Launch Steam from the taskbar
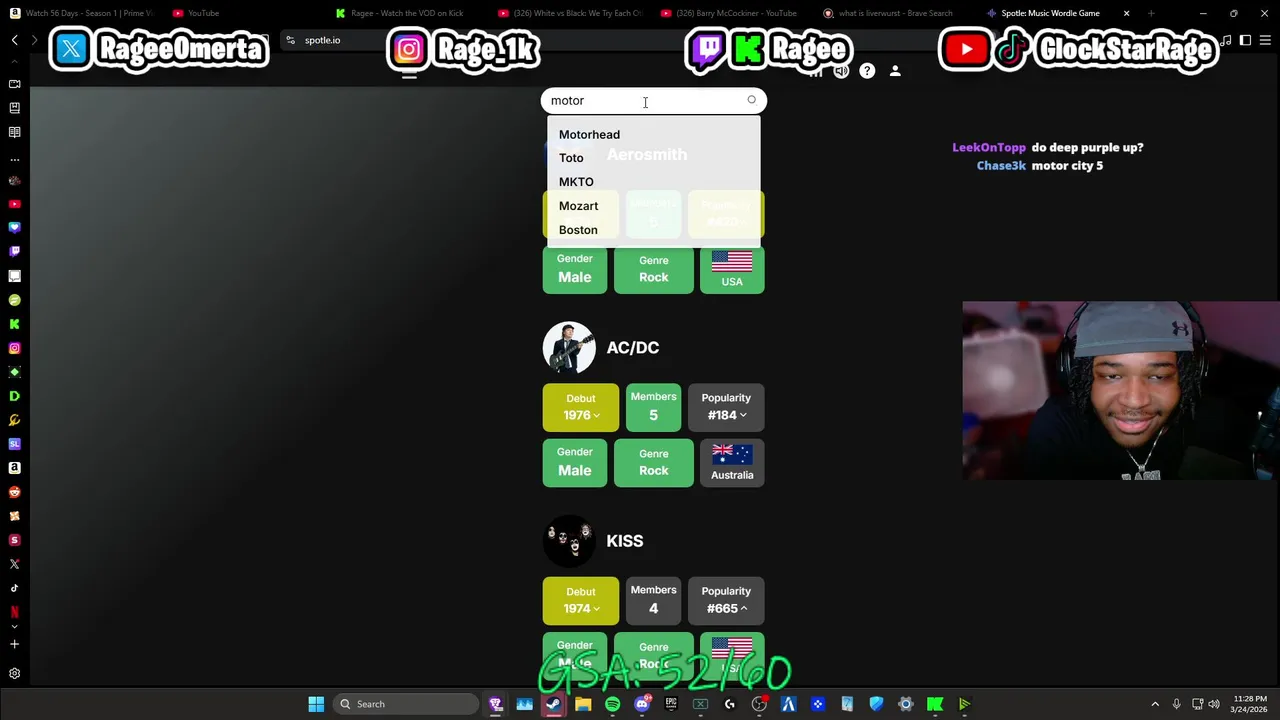The image size is (1280, 720). click(x=553, y=704)
